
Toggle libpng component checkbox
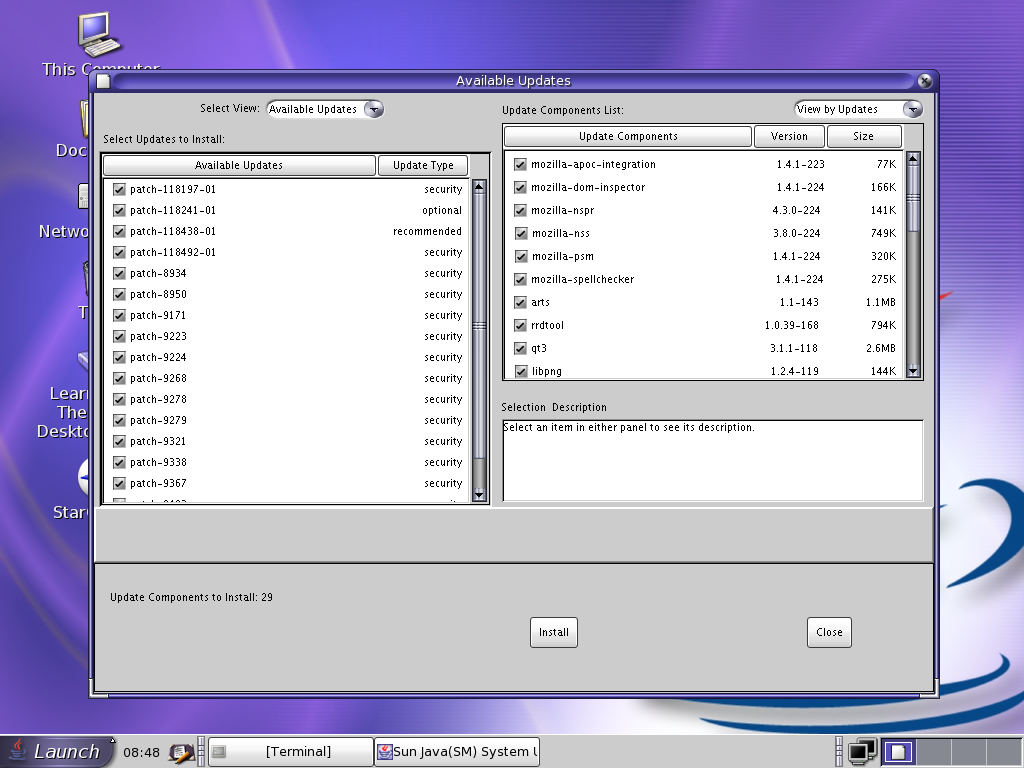tap(520, 371)
